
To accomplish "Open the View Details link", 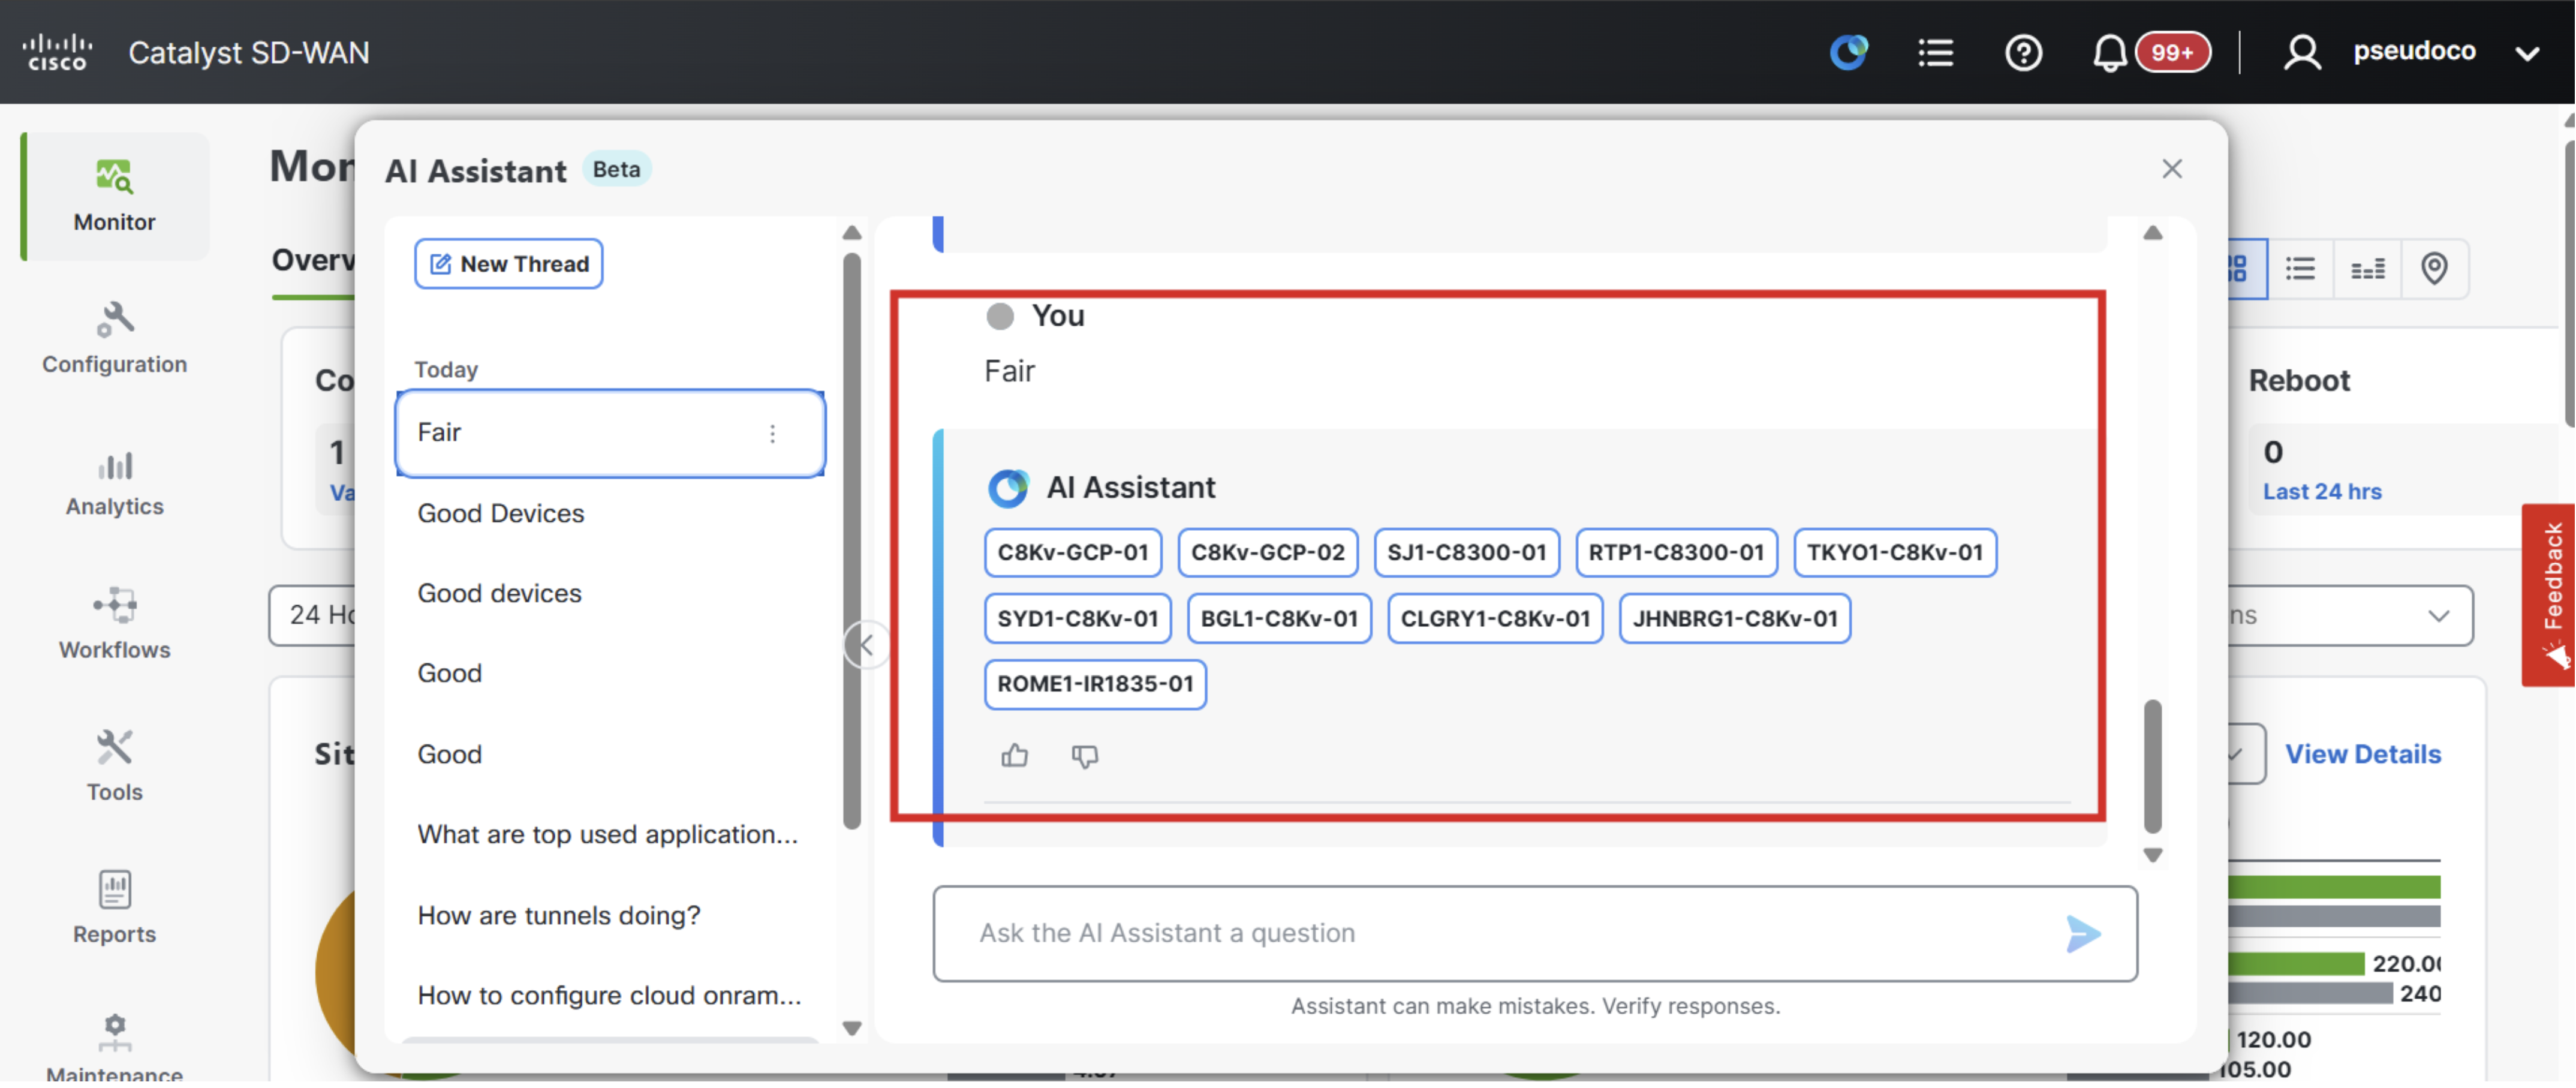I will coord(2362,754).
